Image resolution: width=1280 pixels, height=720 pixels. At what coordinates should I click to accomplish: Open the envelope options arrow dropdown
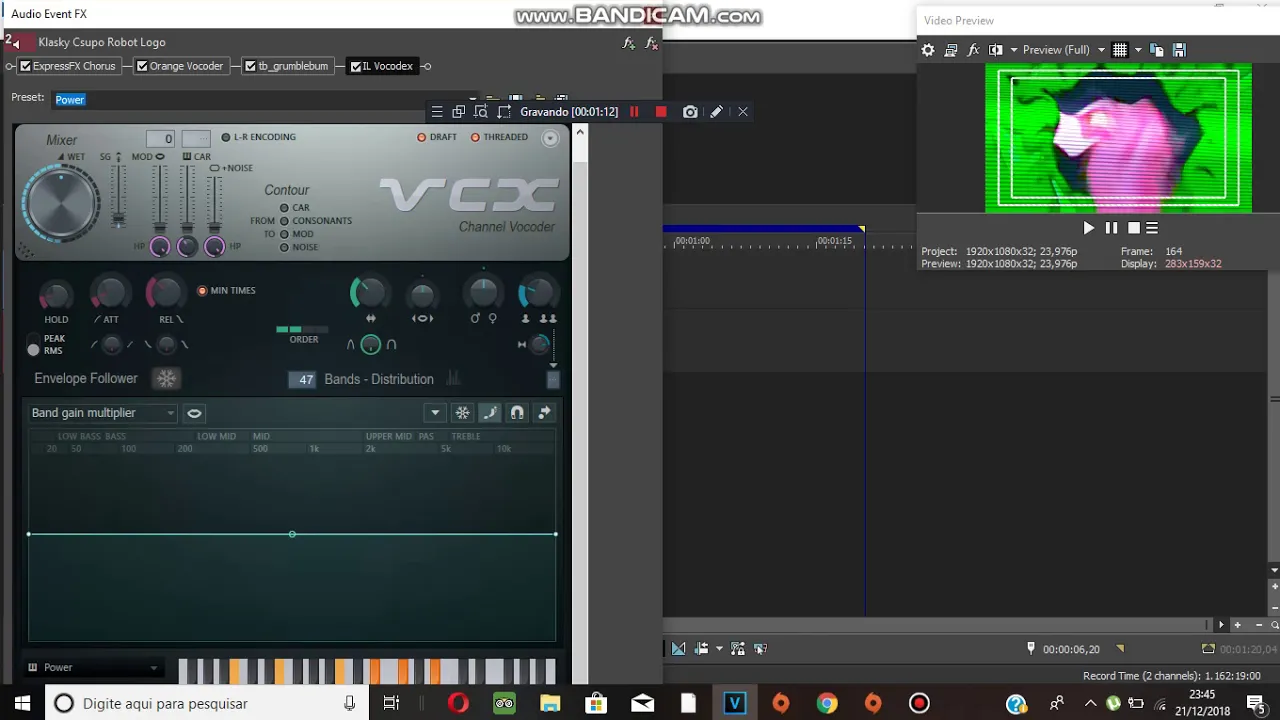point(435,413)
